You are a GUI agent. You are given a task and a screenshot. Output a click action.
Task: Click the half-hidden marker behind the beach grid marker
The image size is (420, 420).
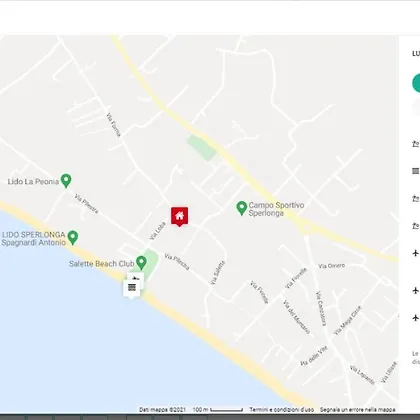pyautogui.click(x=137, y=276)
